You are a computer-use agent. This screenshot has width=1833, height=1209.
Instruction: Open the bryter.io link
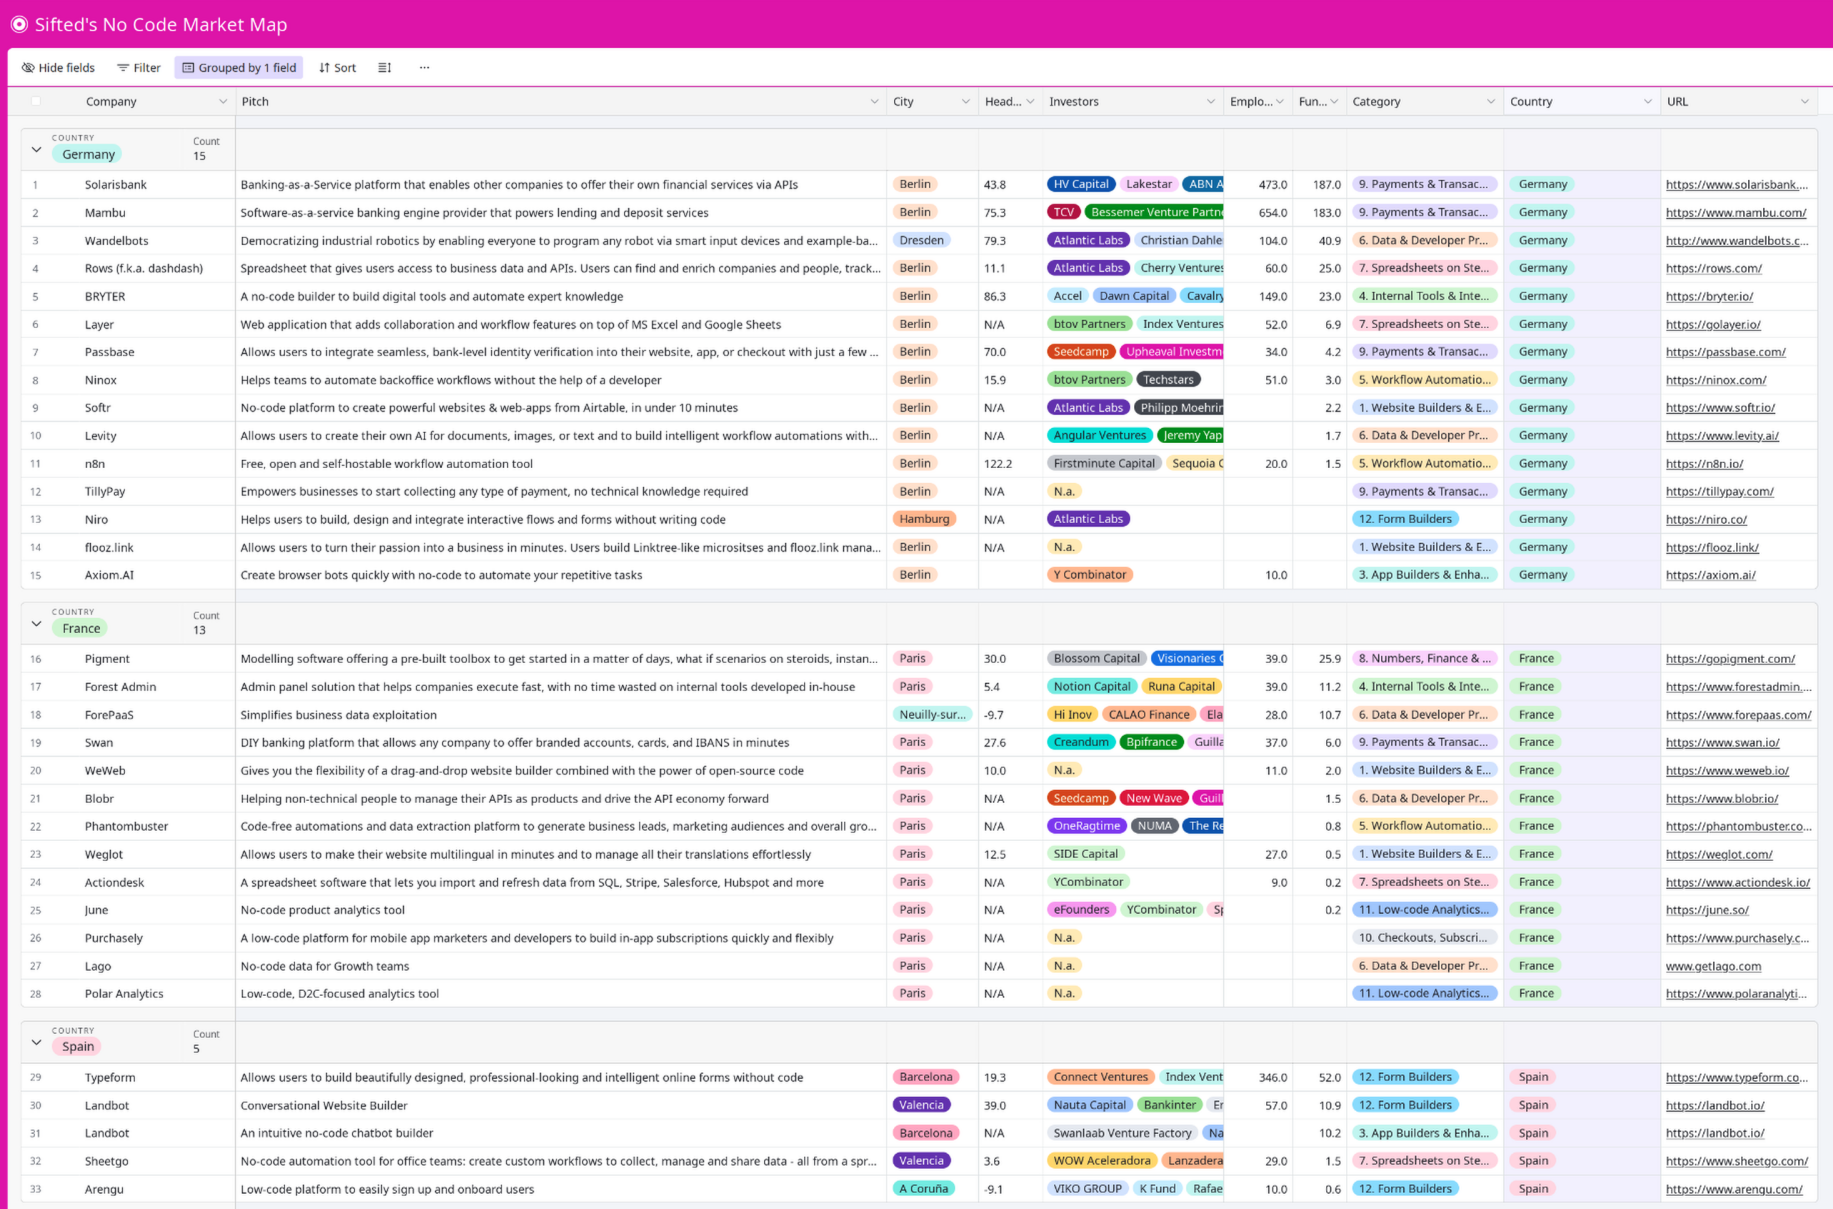click(x=1709, y=297)
